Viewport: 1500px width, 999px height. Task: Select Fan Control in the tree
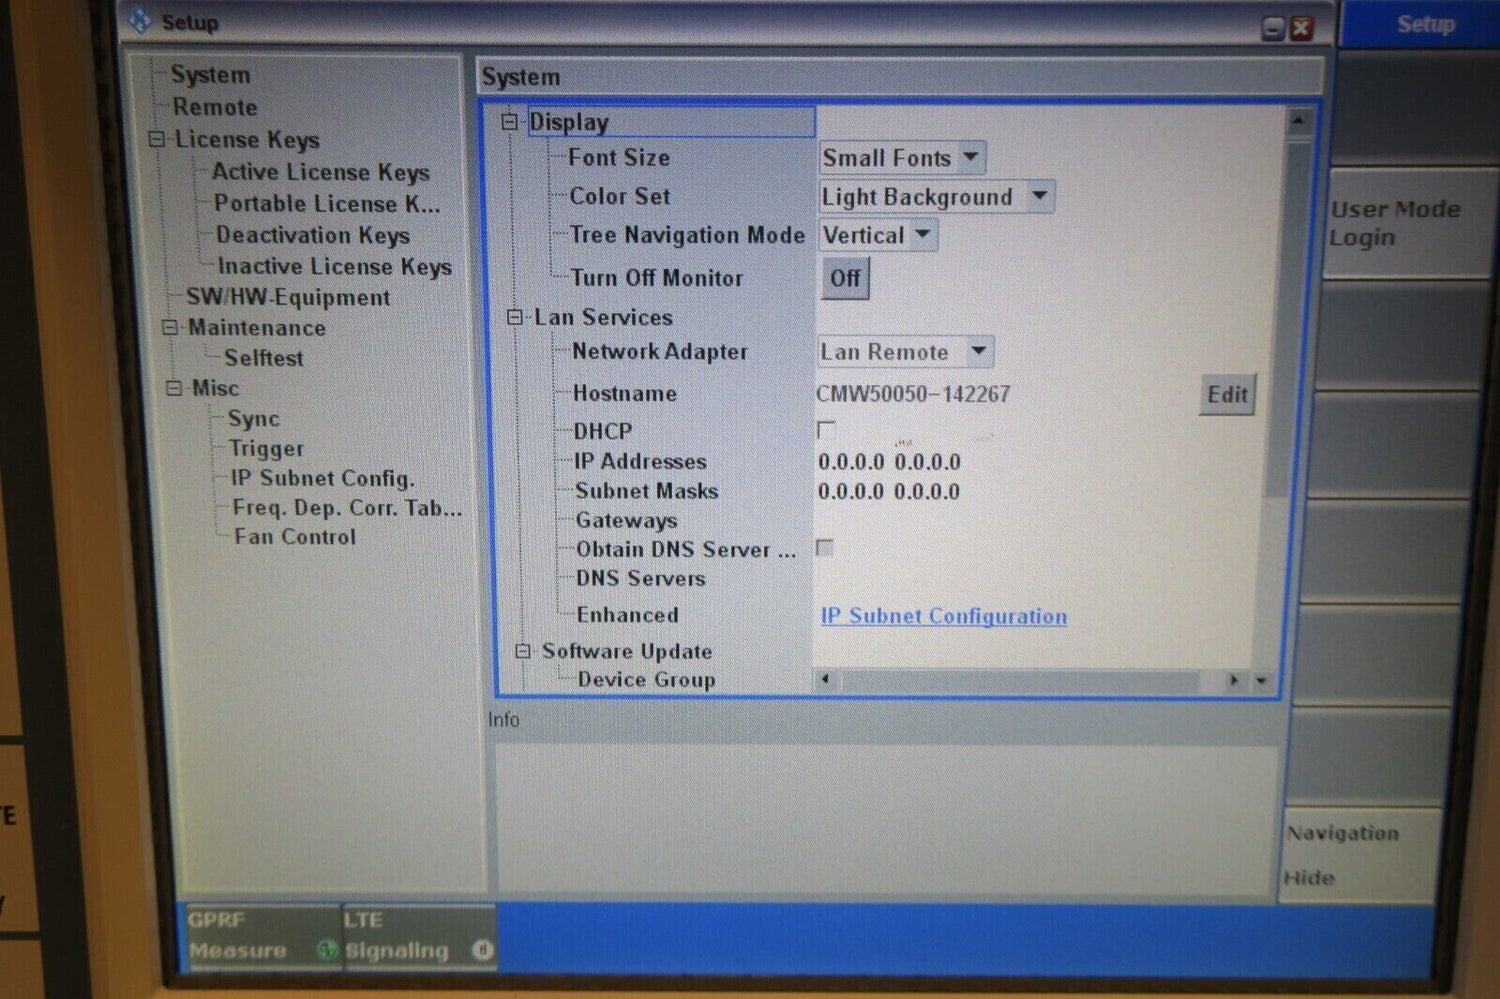tap(294, 537)
